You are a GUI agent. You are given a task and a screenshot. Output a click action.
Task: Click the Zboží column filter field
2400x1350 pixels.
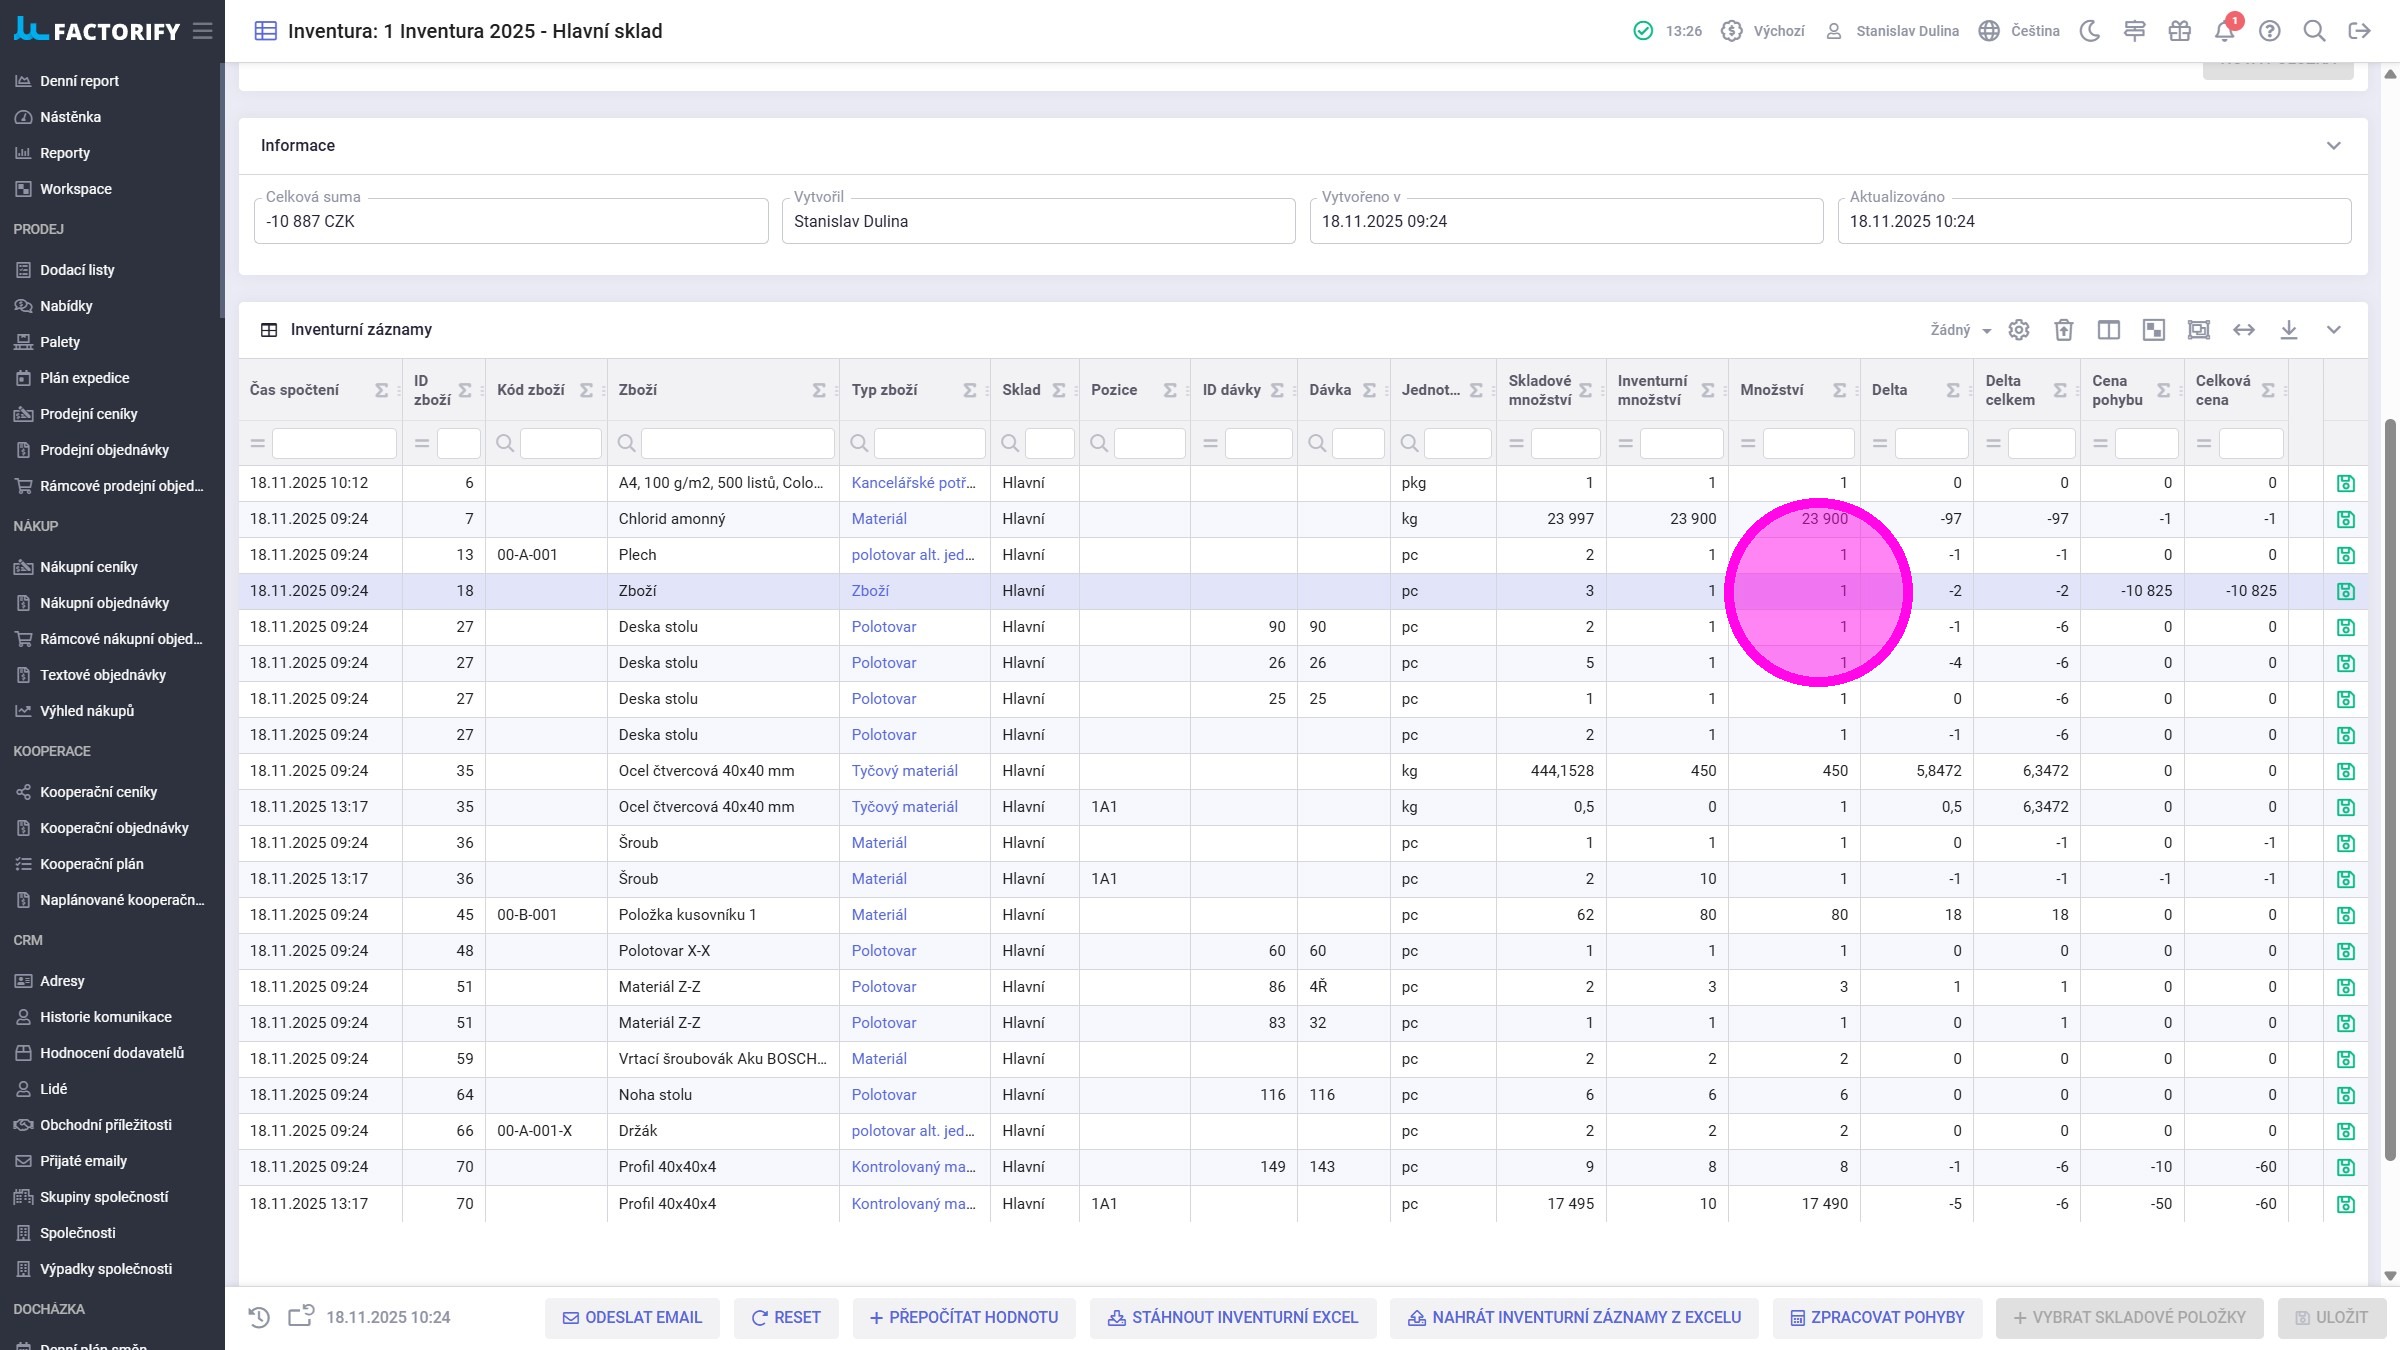(x=737, y=443)
